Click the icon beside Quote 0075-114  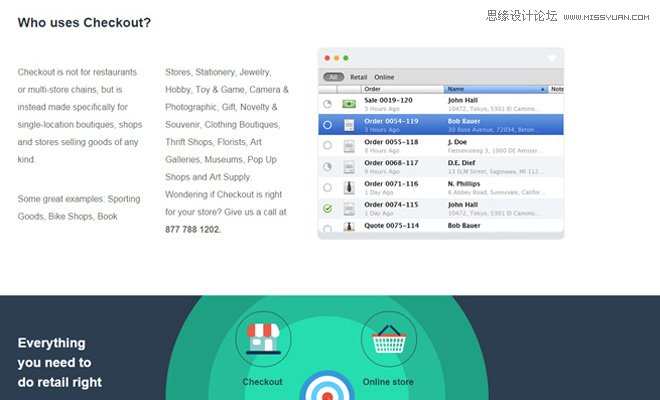pos(349,227)
